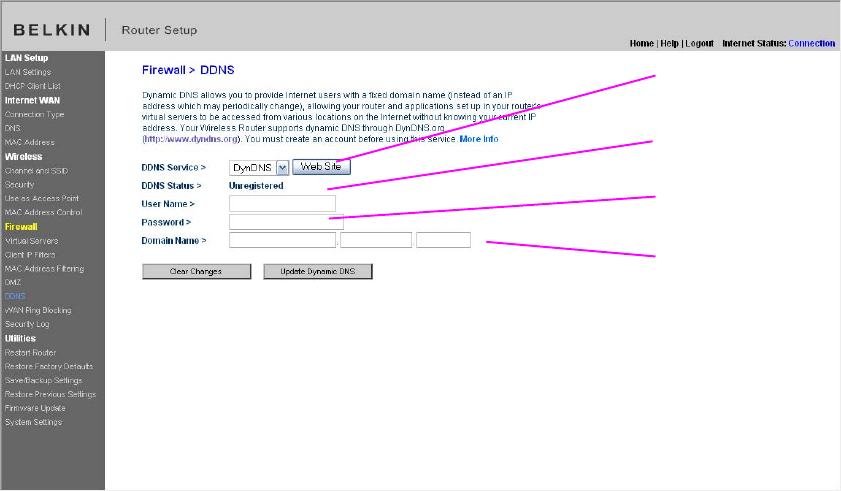Viewport: 841px width, 491px height.
Task: Click the Unregistered status text
Action: pyautogui.click(x=256, y=186)
